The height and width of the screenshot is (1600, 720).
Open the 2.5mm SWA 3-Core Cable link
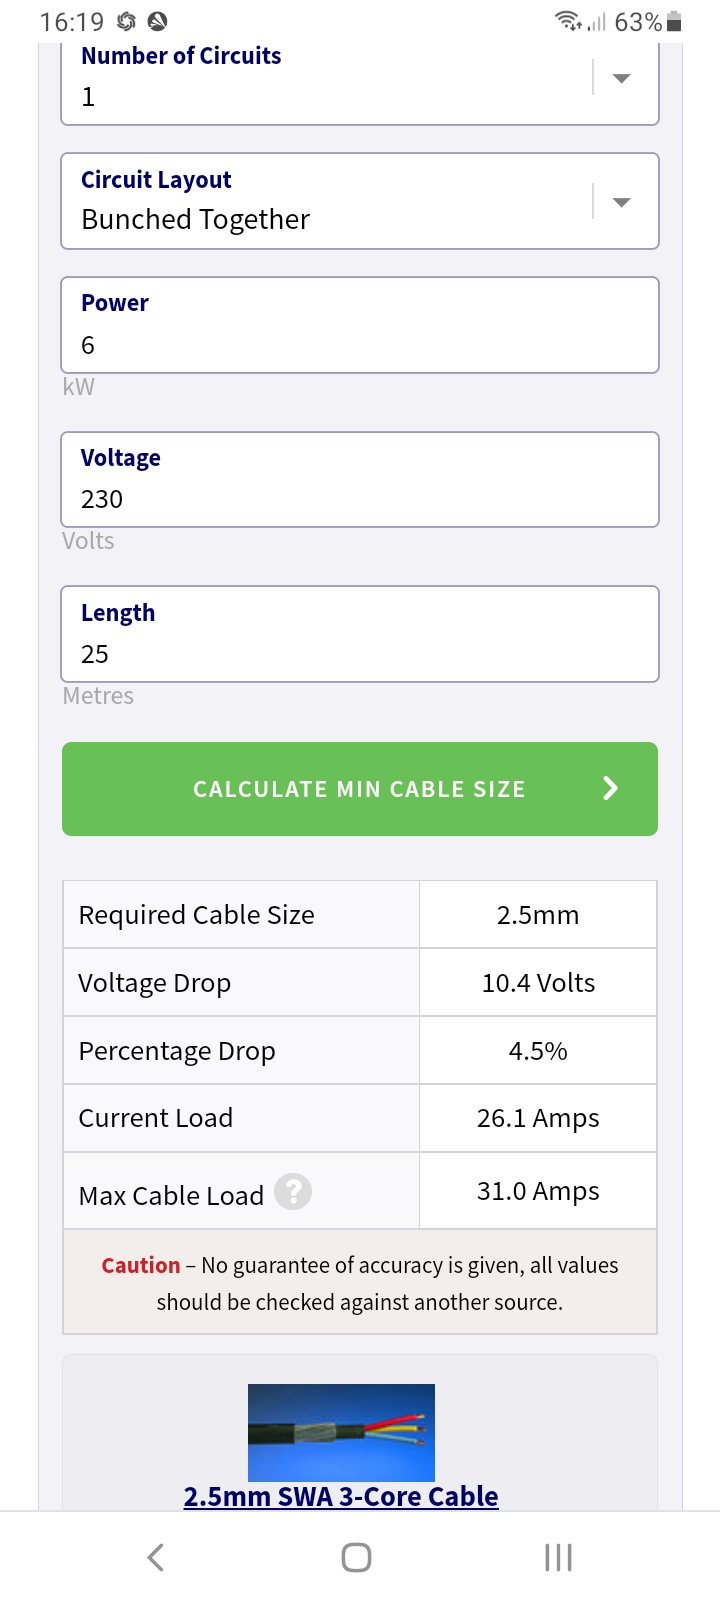pyautogui.click(x=341, y=1496)
